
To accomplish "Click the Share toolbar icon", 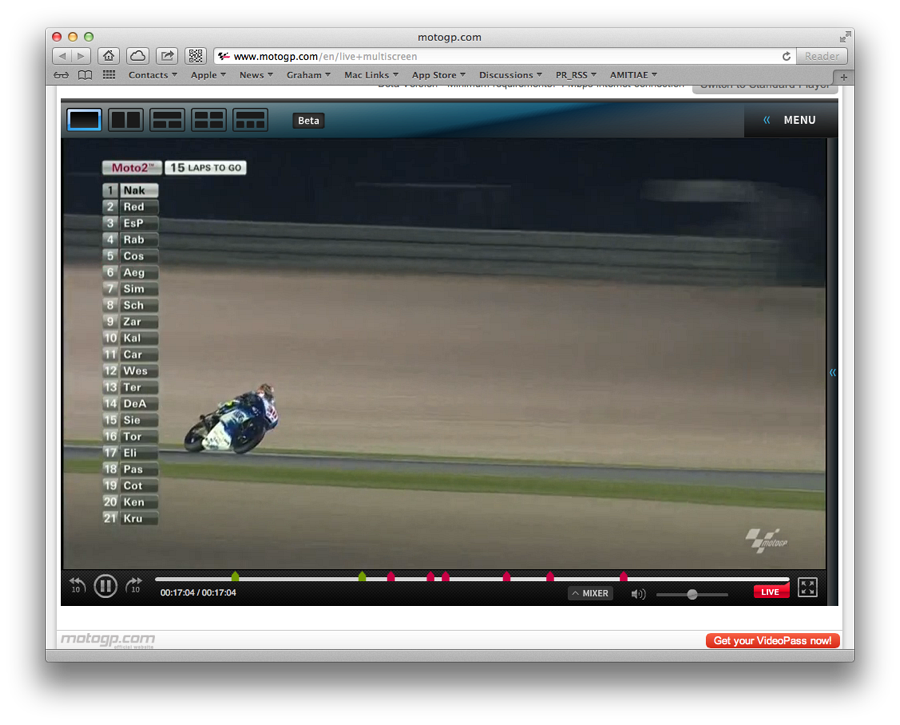I will click(x=167, y=56).
